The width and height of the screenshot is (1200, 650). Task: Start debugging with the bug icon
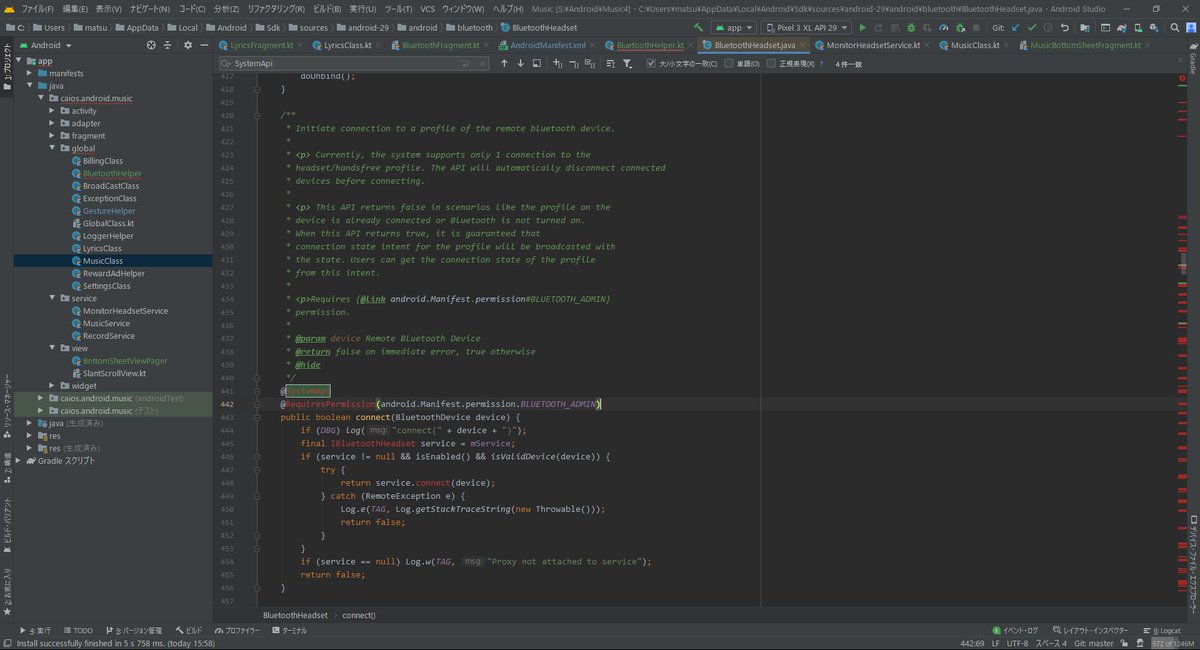[x=911, y=28]
